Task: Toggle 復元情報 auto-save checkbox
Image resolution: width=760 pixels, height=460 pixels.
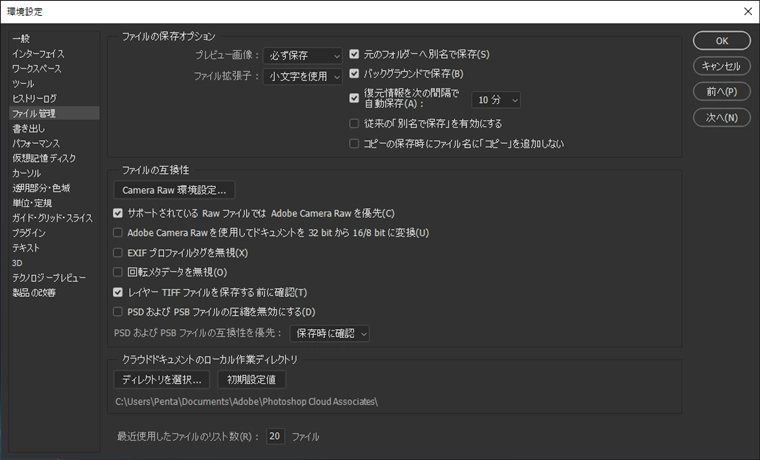Action: (x=354, y=98)
